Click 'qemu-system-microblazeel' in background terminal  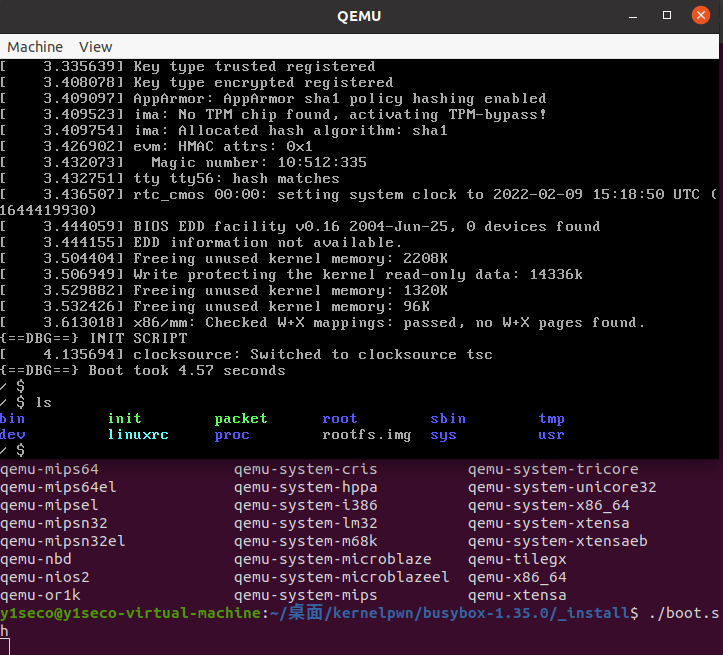tap(342, 577)
